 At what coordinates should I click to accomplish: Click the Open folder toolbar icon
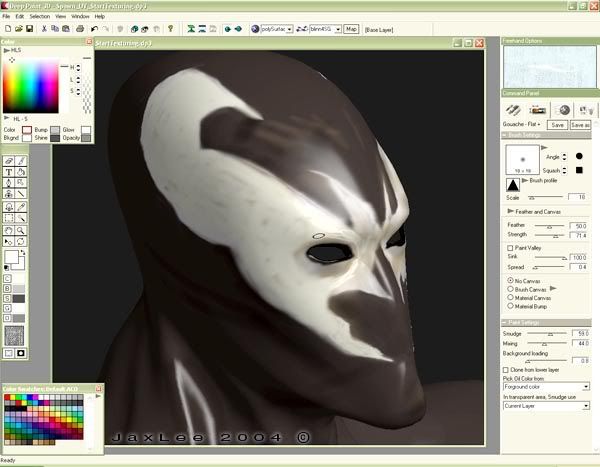pyautogui.click(x=18, y=29)
